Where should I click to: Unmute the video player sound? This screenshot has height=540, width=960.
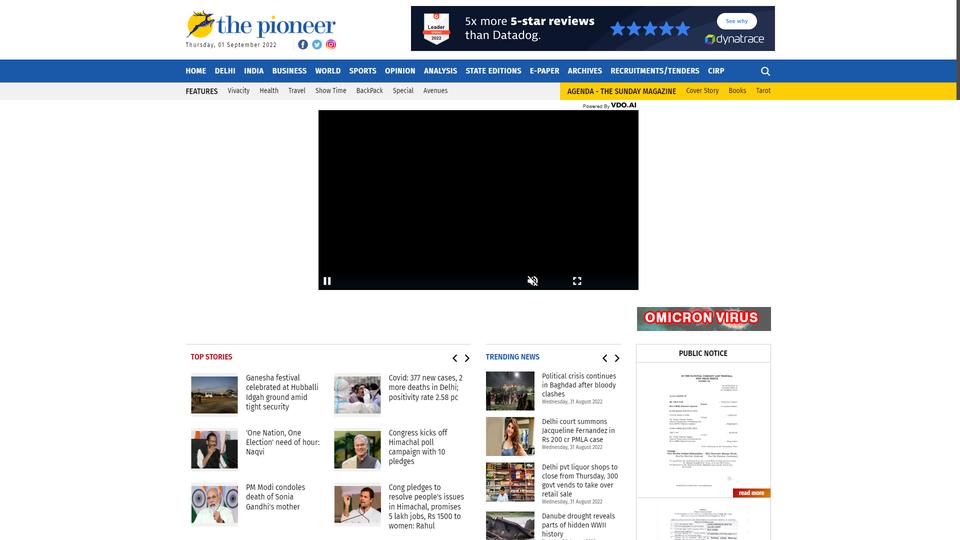[x=533, y=281]
